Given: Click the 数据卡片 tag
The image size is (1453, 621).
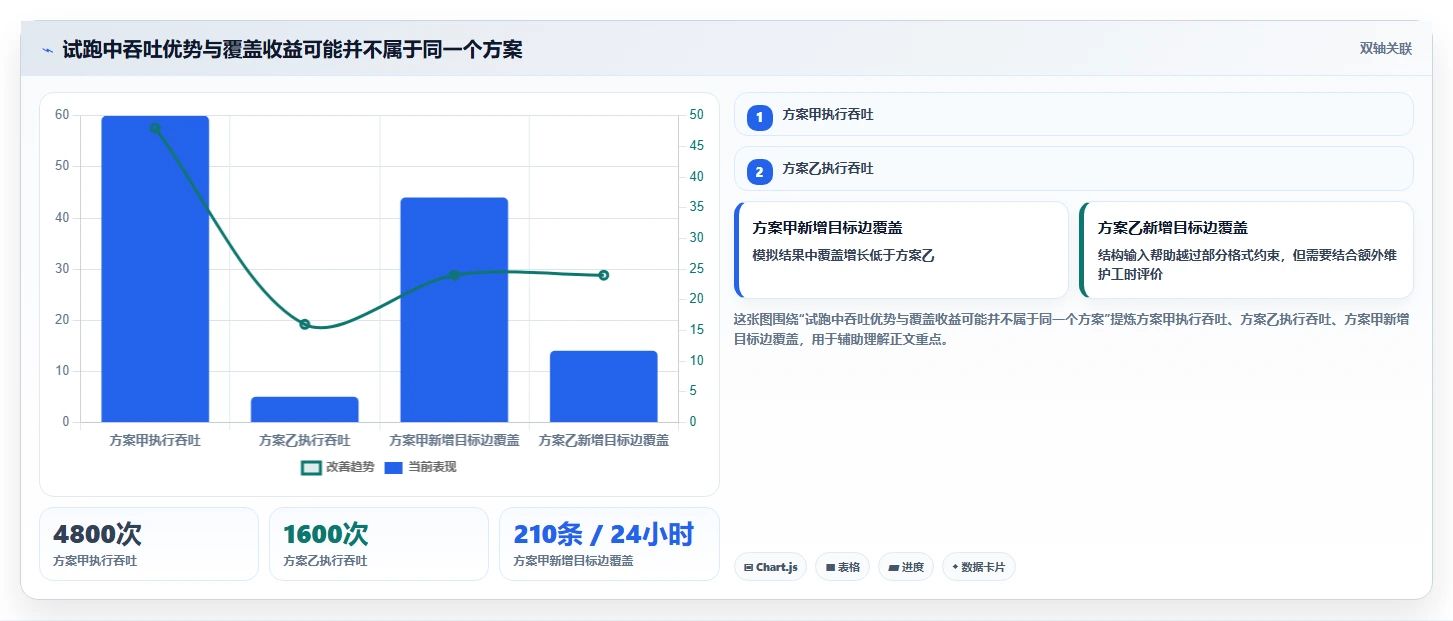Looking at the screenshot, I should pyautogui.click(x=978, y=567).
